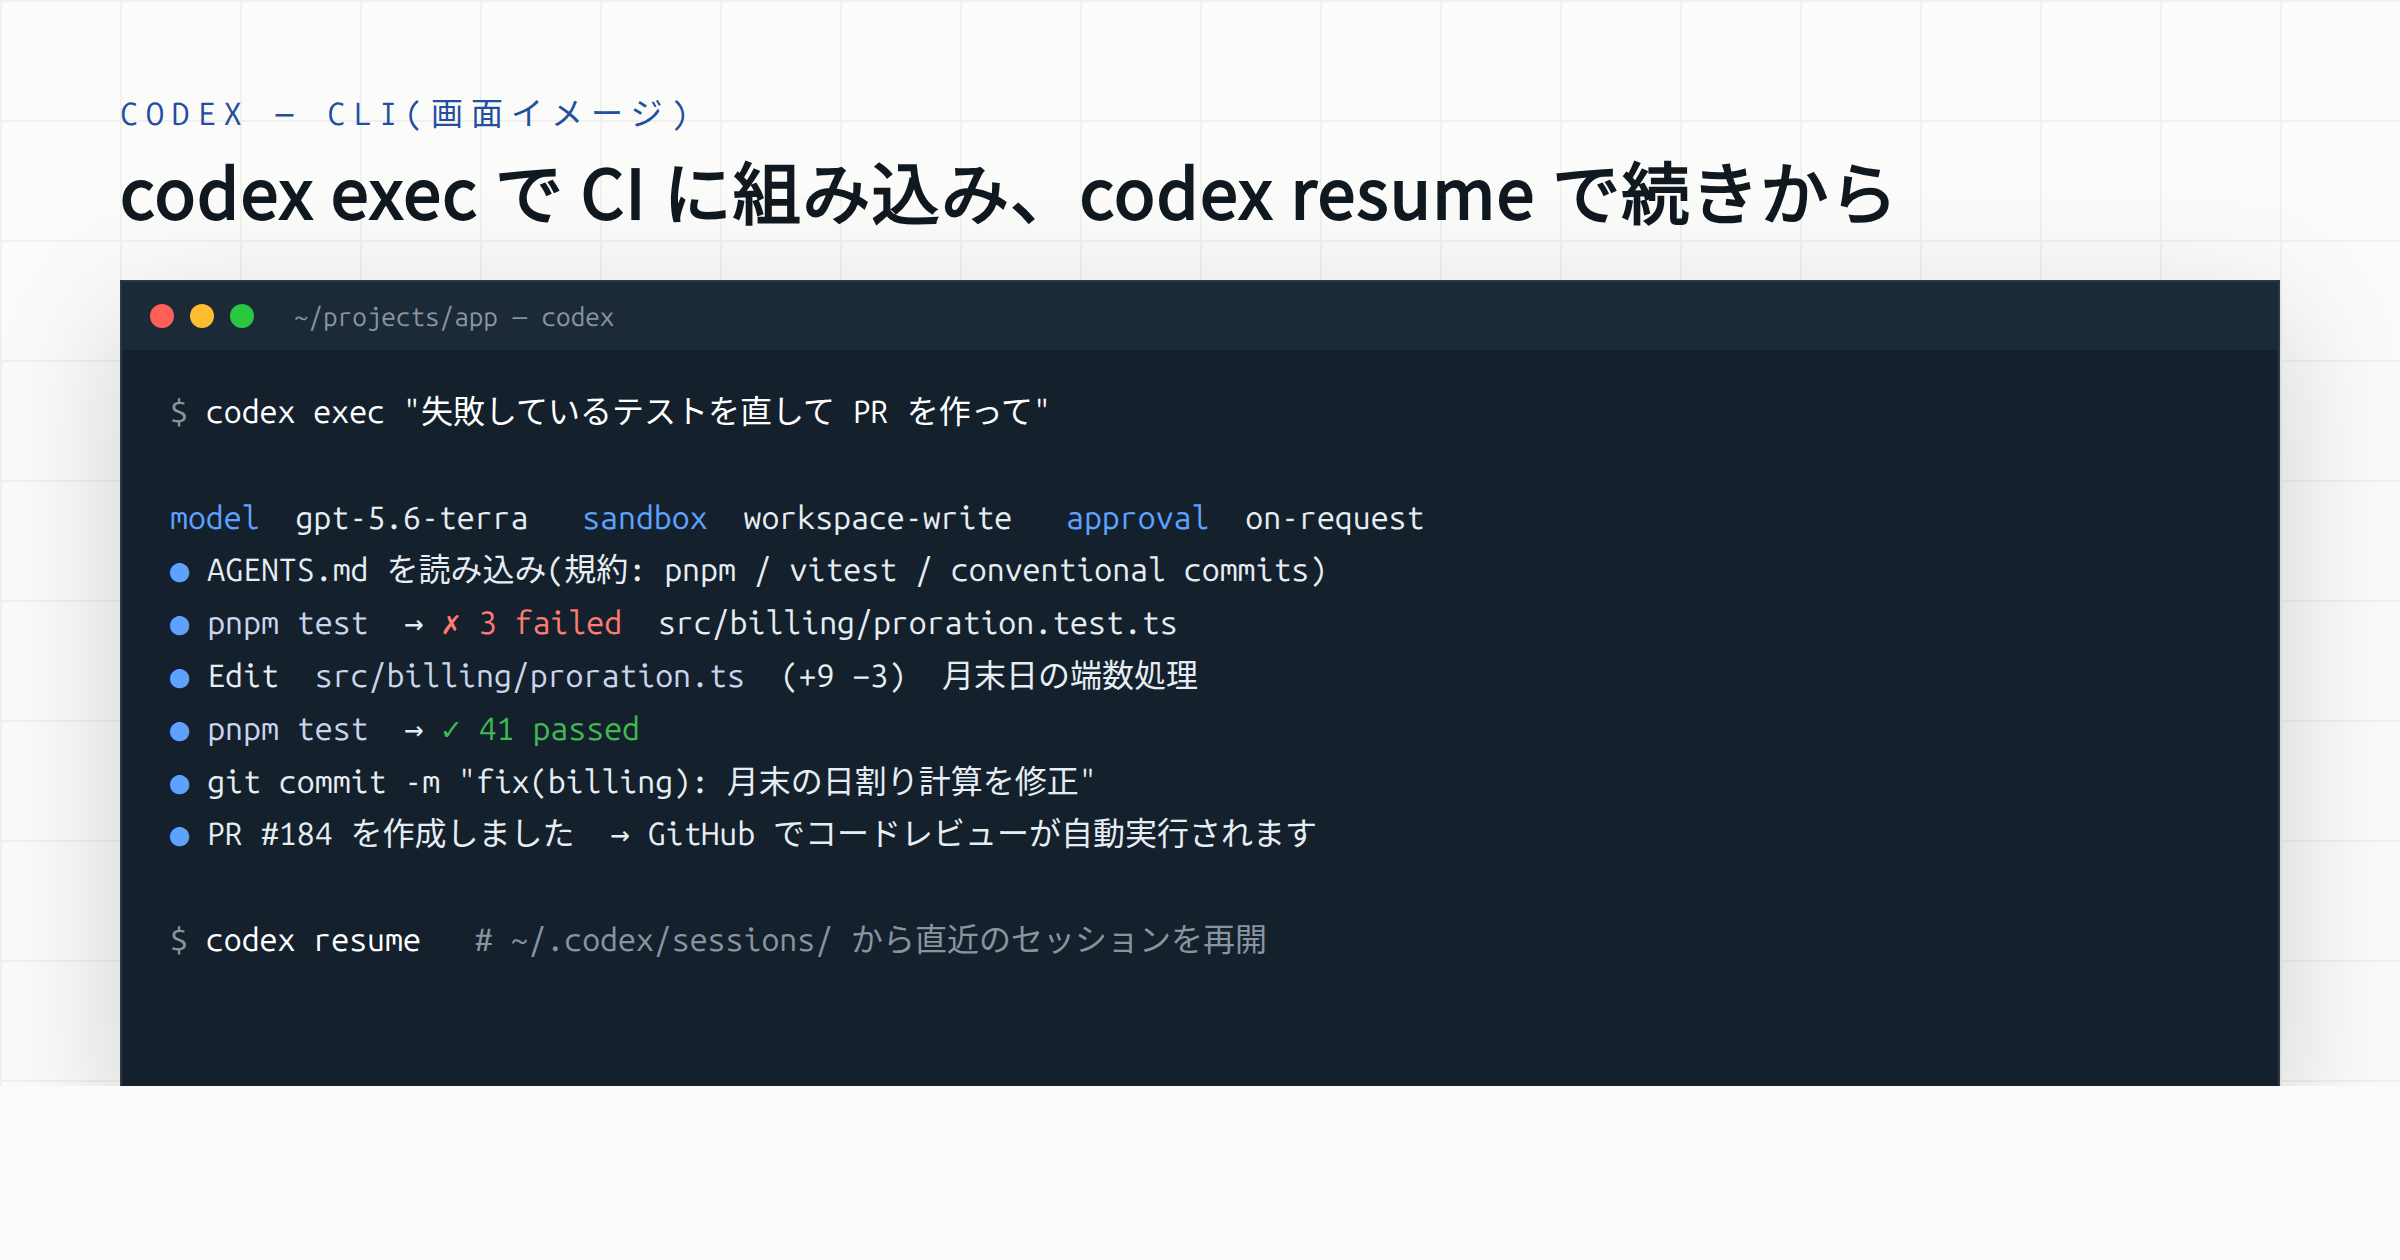Click 'GitHub でコードレビューが自動実行されます' text
This screenshot has height=1260, width=2400.
point(982,834)
